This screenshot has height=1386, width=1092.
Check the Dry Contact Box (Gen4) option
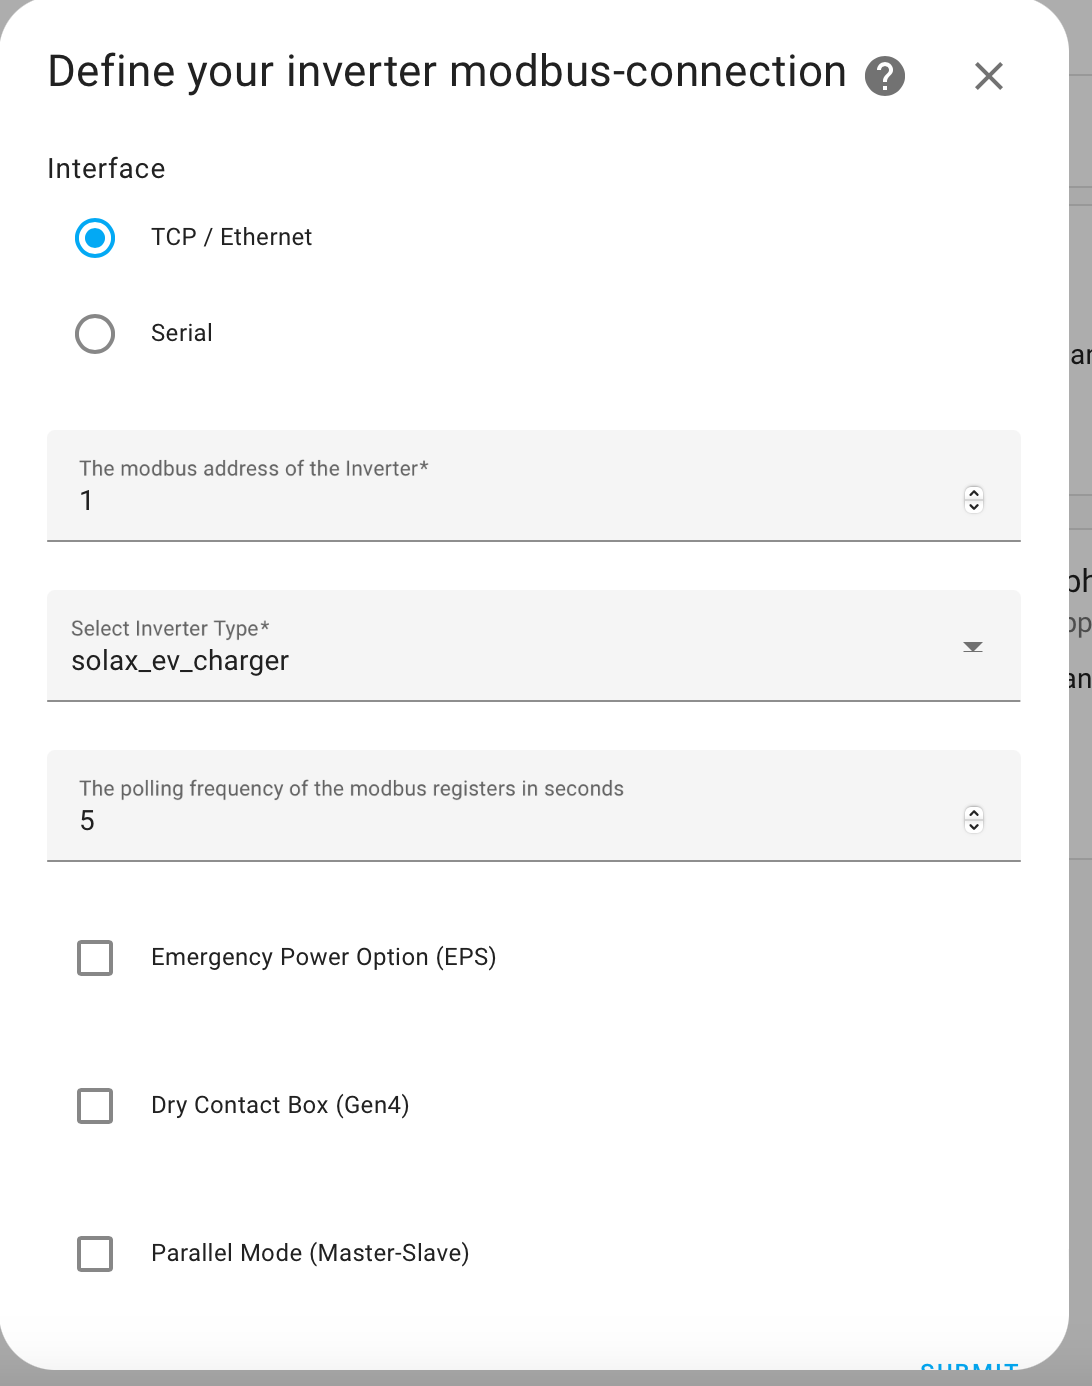tap(95, 1106)
